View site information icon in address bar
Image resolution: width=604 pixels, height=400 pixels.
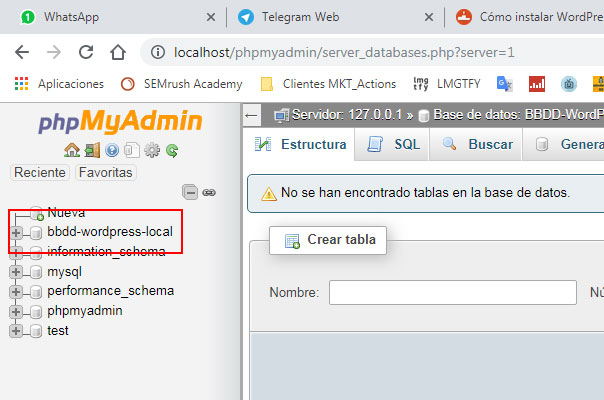[x=158, y=52]
